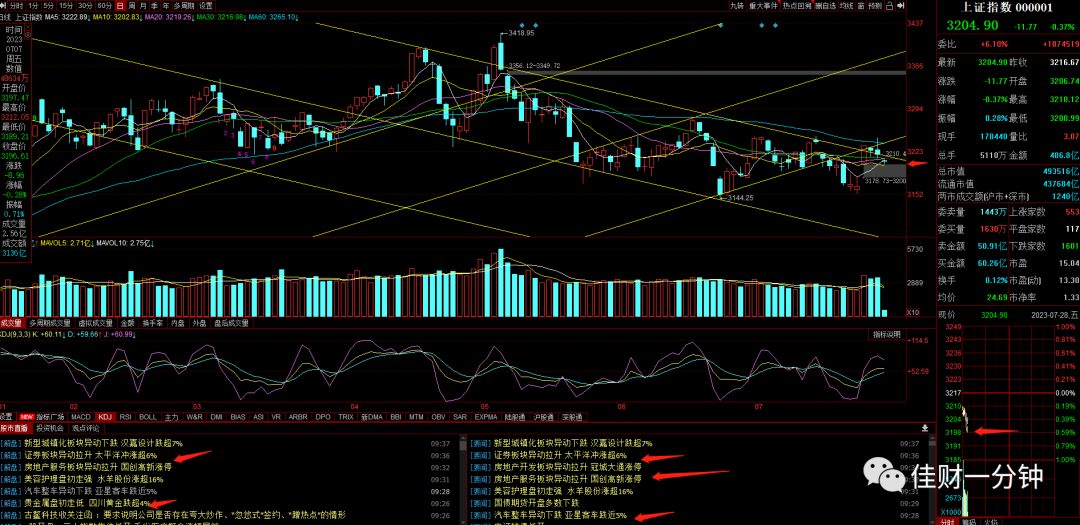The height and width of the screenshot is (525, 1080).
Task: Select the 金额 tab
Action: [x=127, y=322]
